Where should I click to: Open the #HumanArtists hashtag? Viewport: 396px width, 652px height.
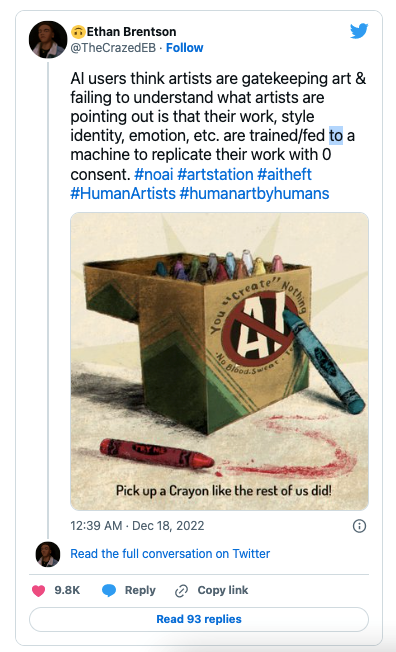pyautogui.click(x=123, y=193)
